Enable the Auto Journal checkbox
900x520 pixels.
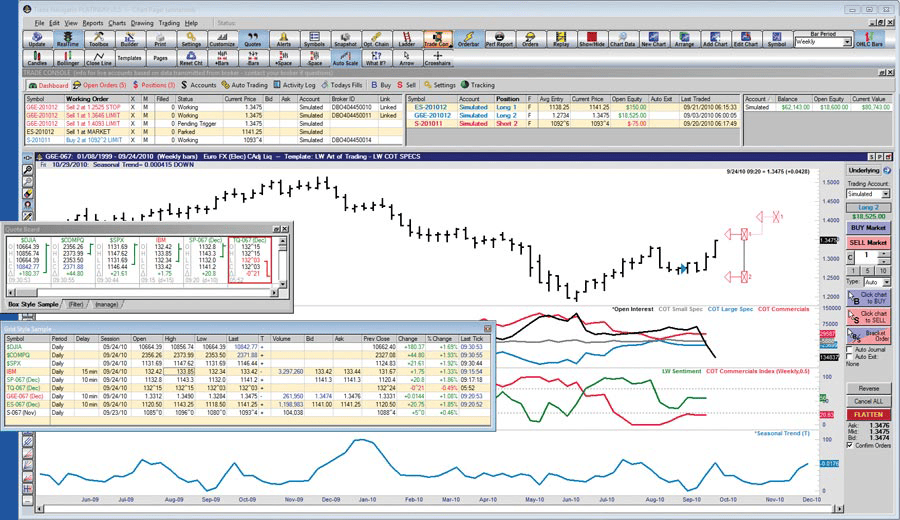click(850, 349)
